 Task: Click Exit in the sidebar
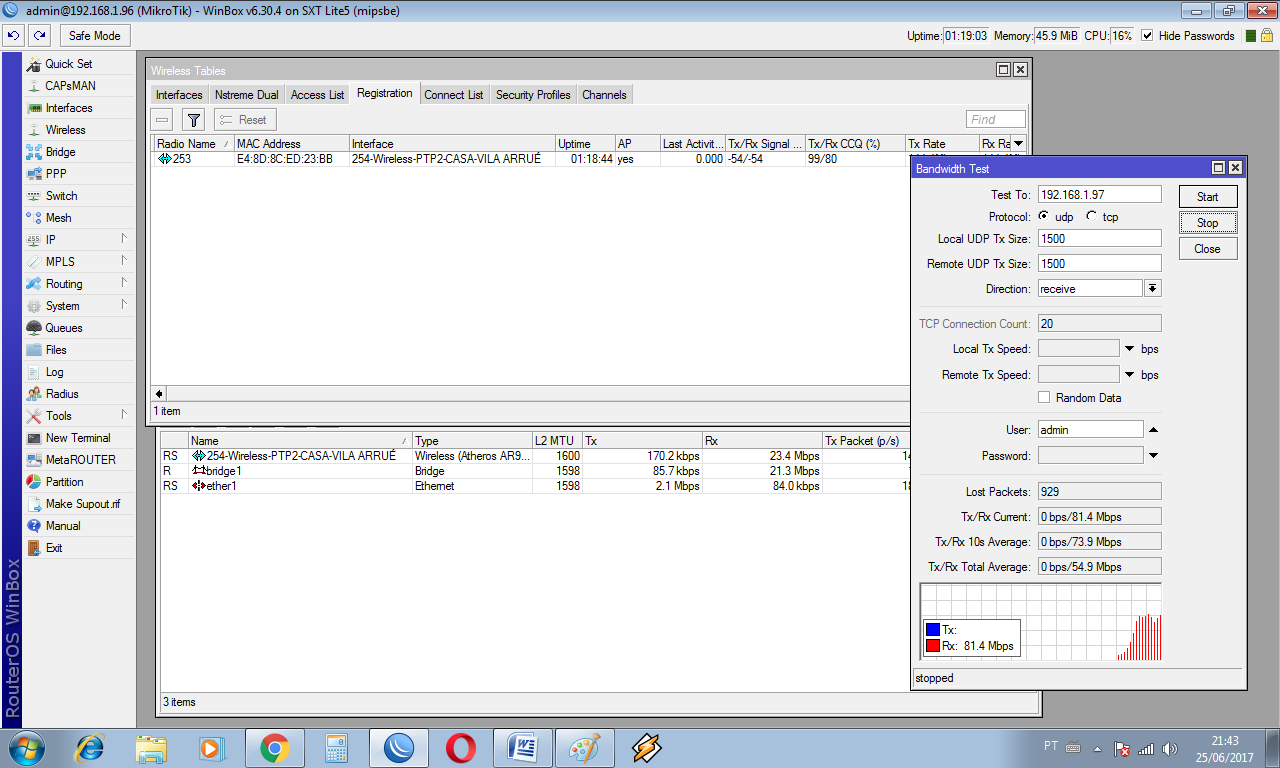point(54,548)
